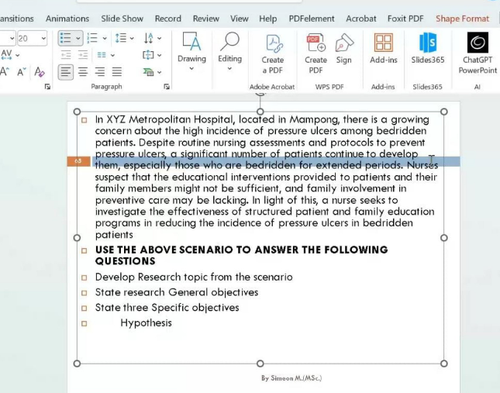This screenshot has width=500, height=393.
Task: Open the Font dialog launcher
Action: point(47,87)
